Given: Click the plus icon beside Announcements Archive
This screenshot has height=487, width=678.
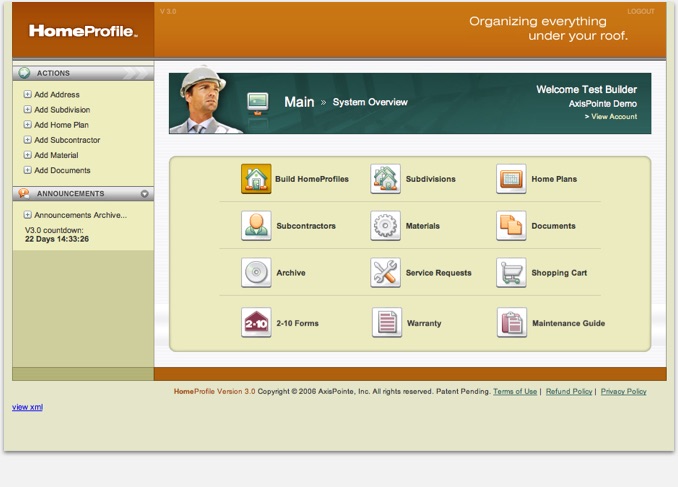Looking at the screenshot, I should pos(28,215).
